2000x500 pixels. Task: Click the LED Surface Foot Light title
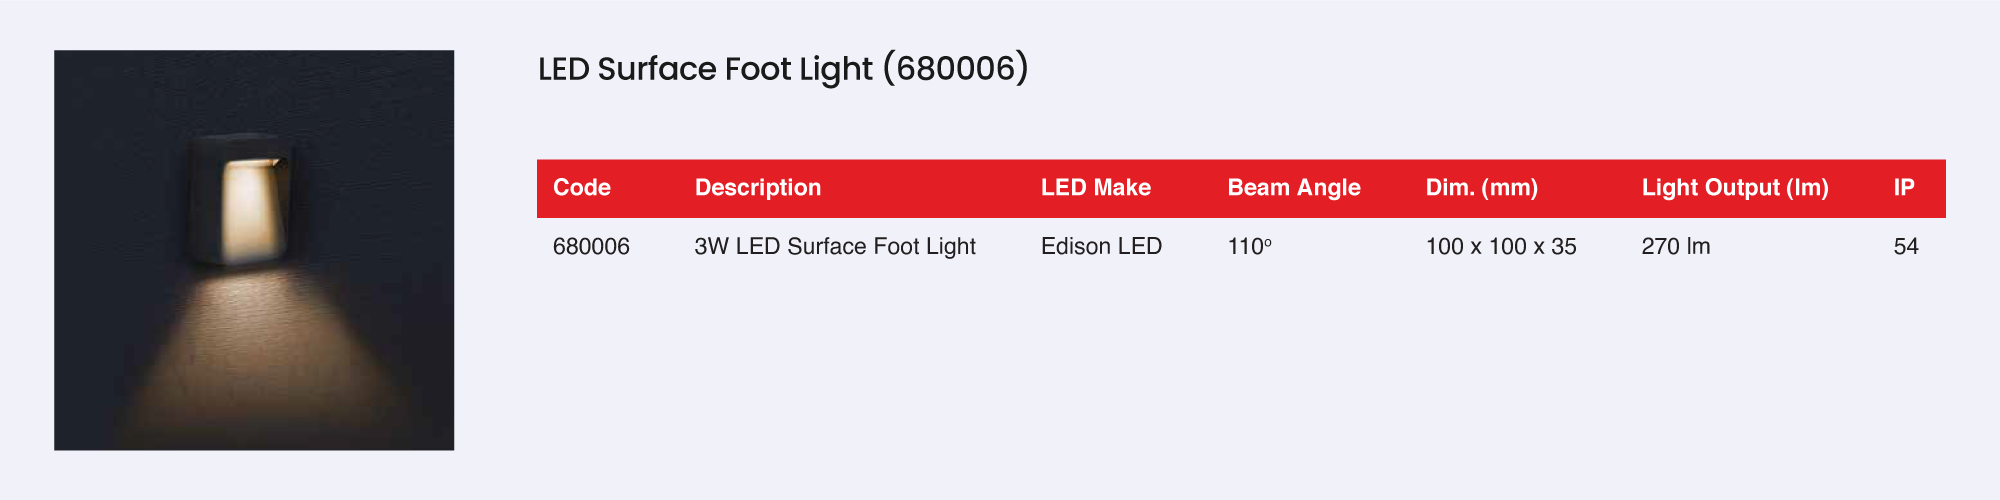705,69
